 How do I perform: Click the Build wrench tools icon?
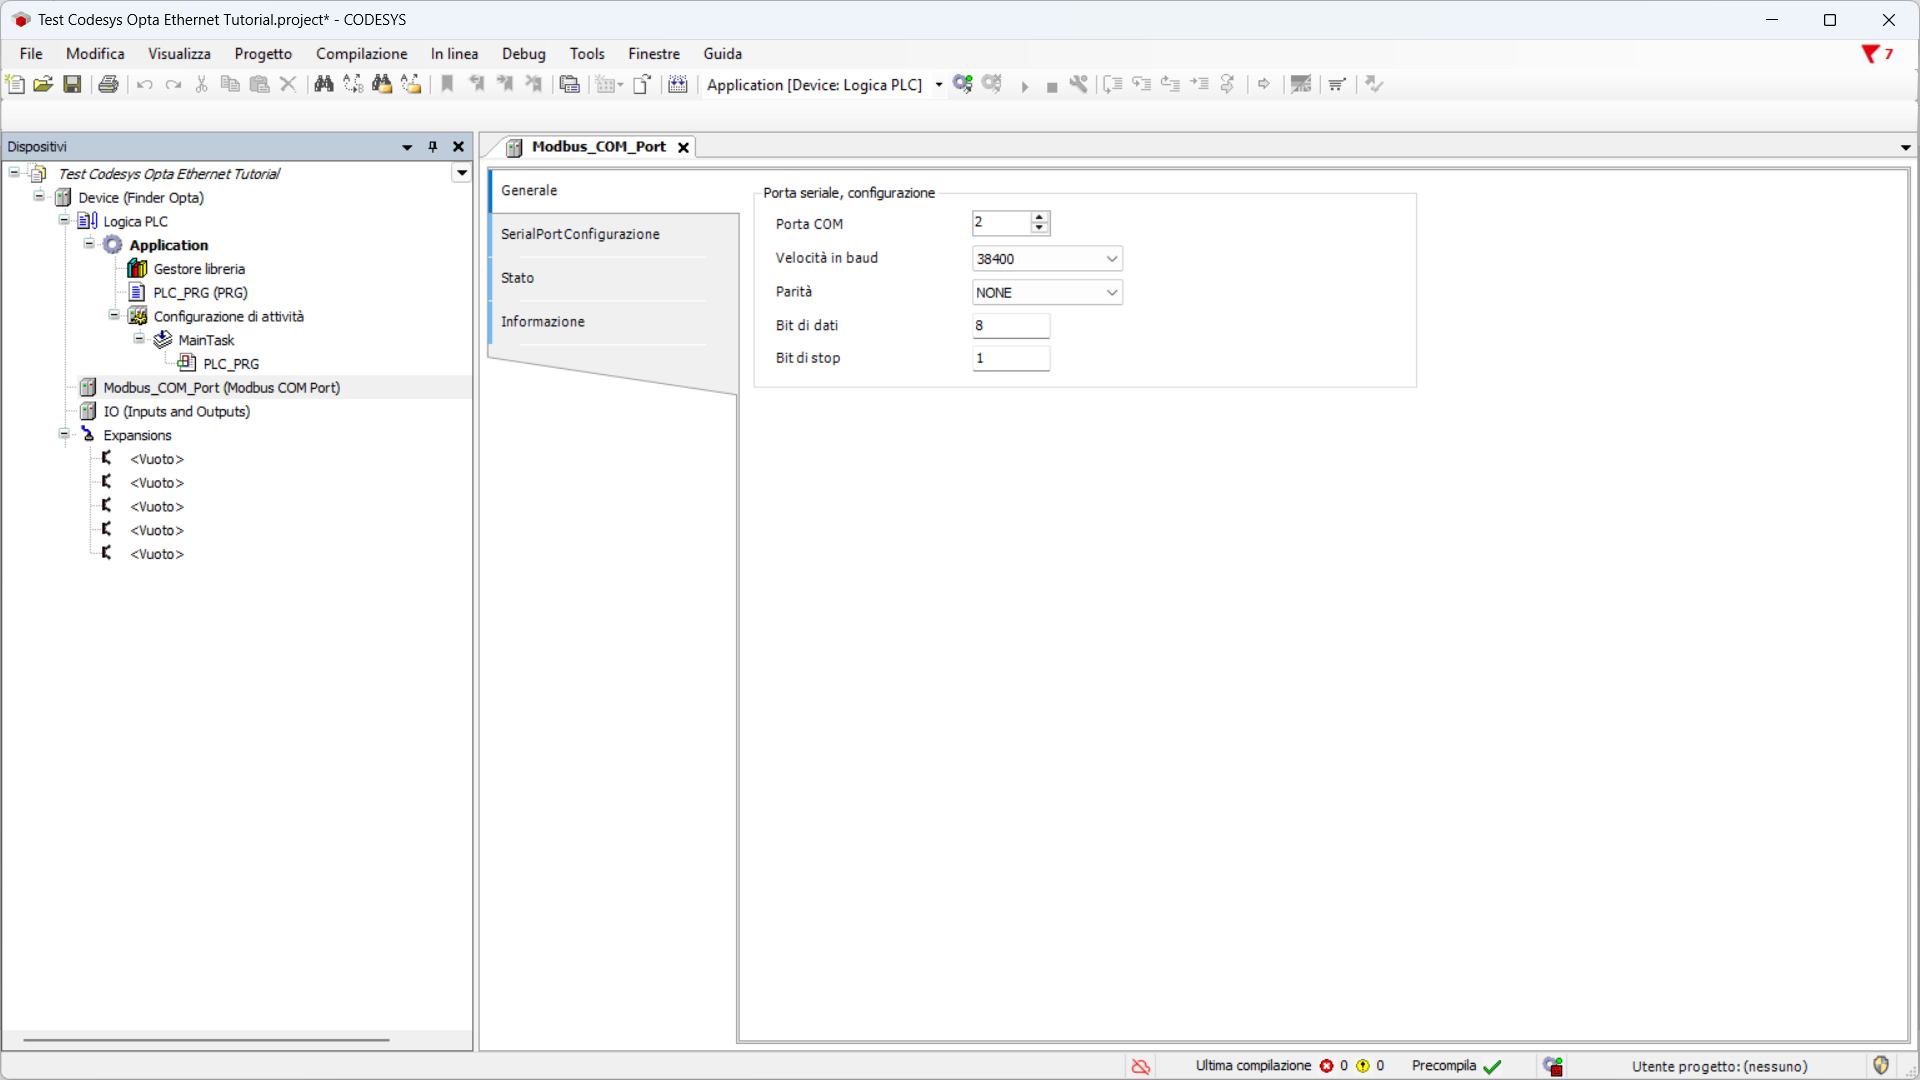(x=1078, y=84)
